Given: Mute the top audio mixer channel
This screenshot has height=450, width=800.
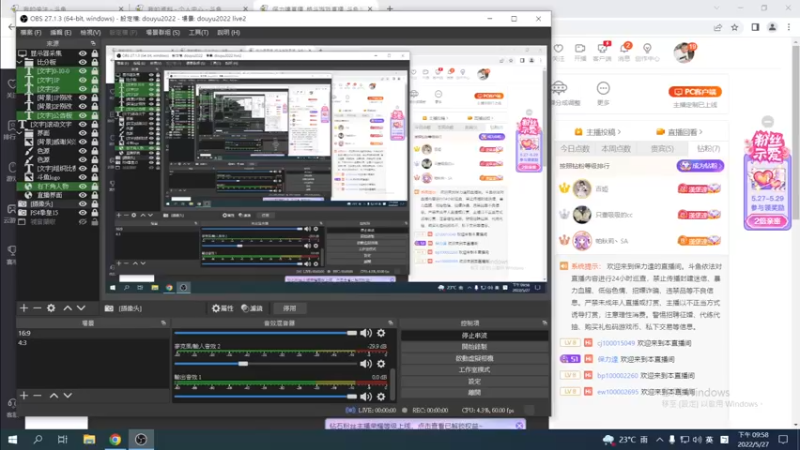Looking at the screenshot, I should point(366,333).
